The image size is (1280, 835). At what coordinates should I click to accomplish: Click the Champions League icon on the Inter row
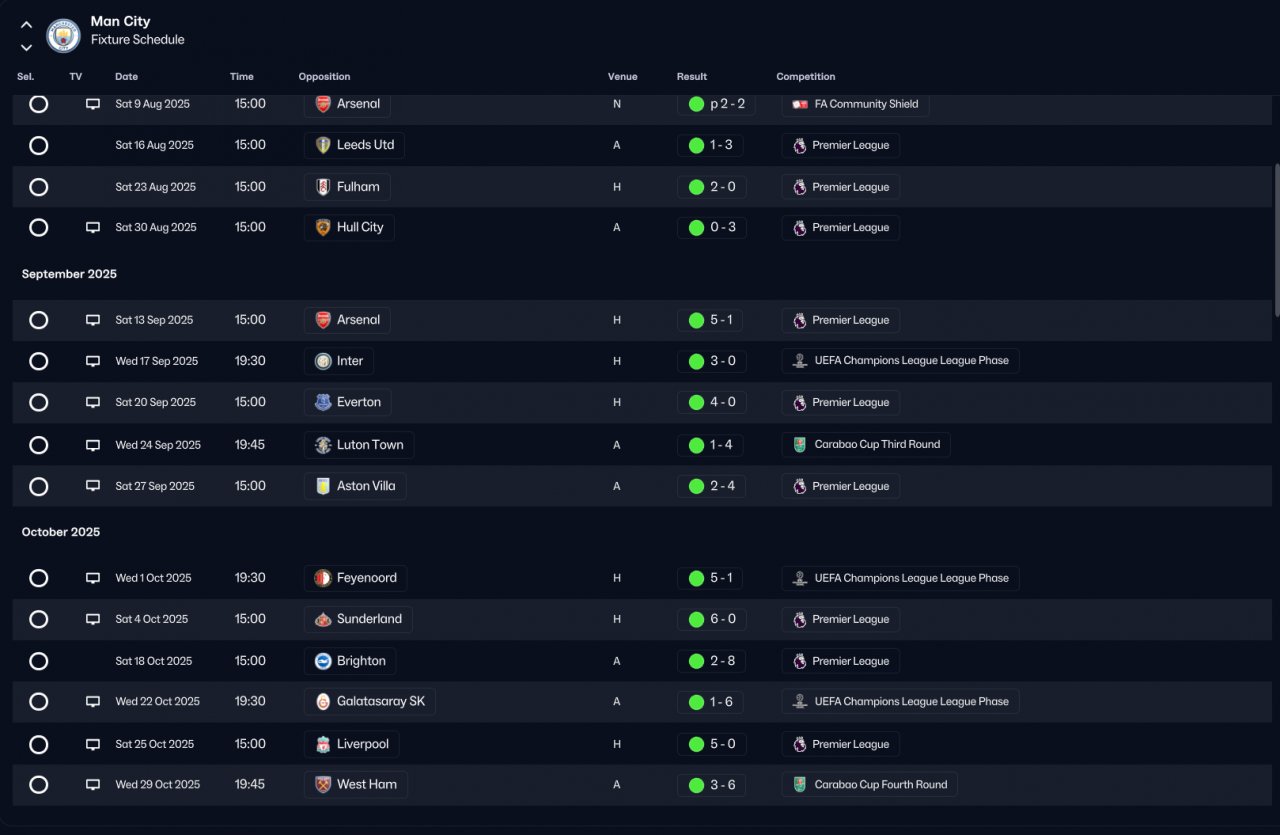coord(799,361)
